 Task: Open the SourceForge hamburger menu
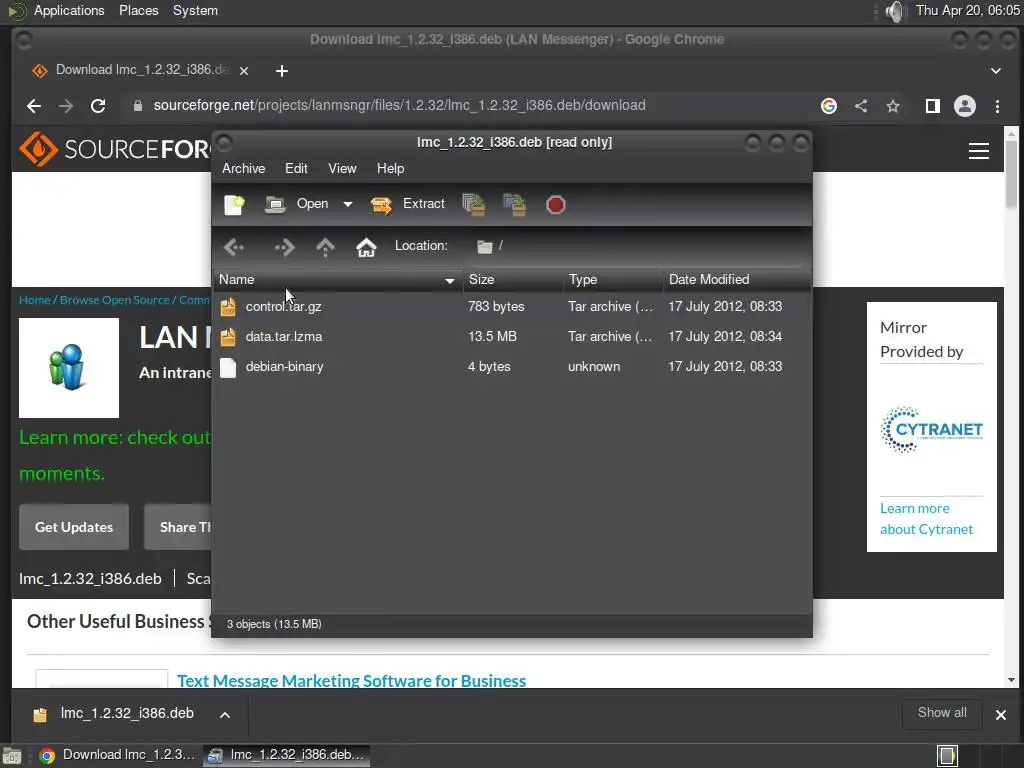pyautogui.click(x=978, y=151)
